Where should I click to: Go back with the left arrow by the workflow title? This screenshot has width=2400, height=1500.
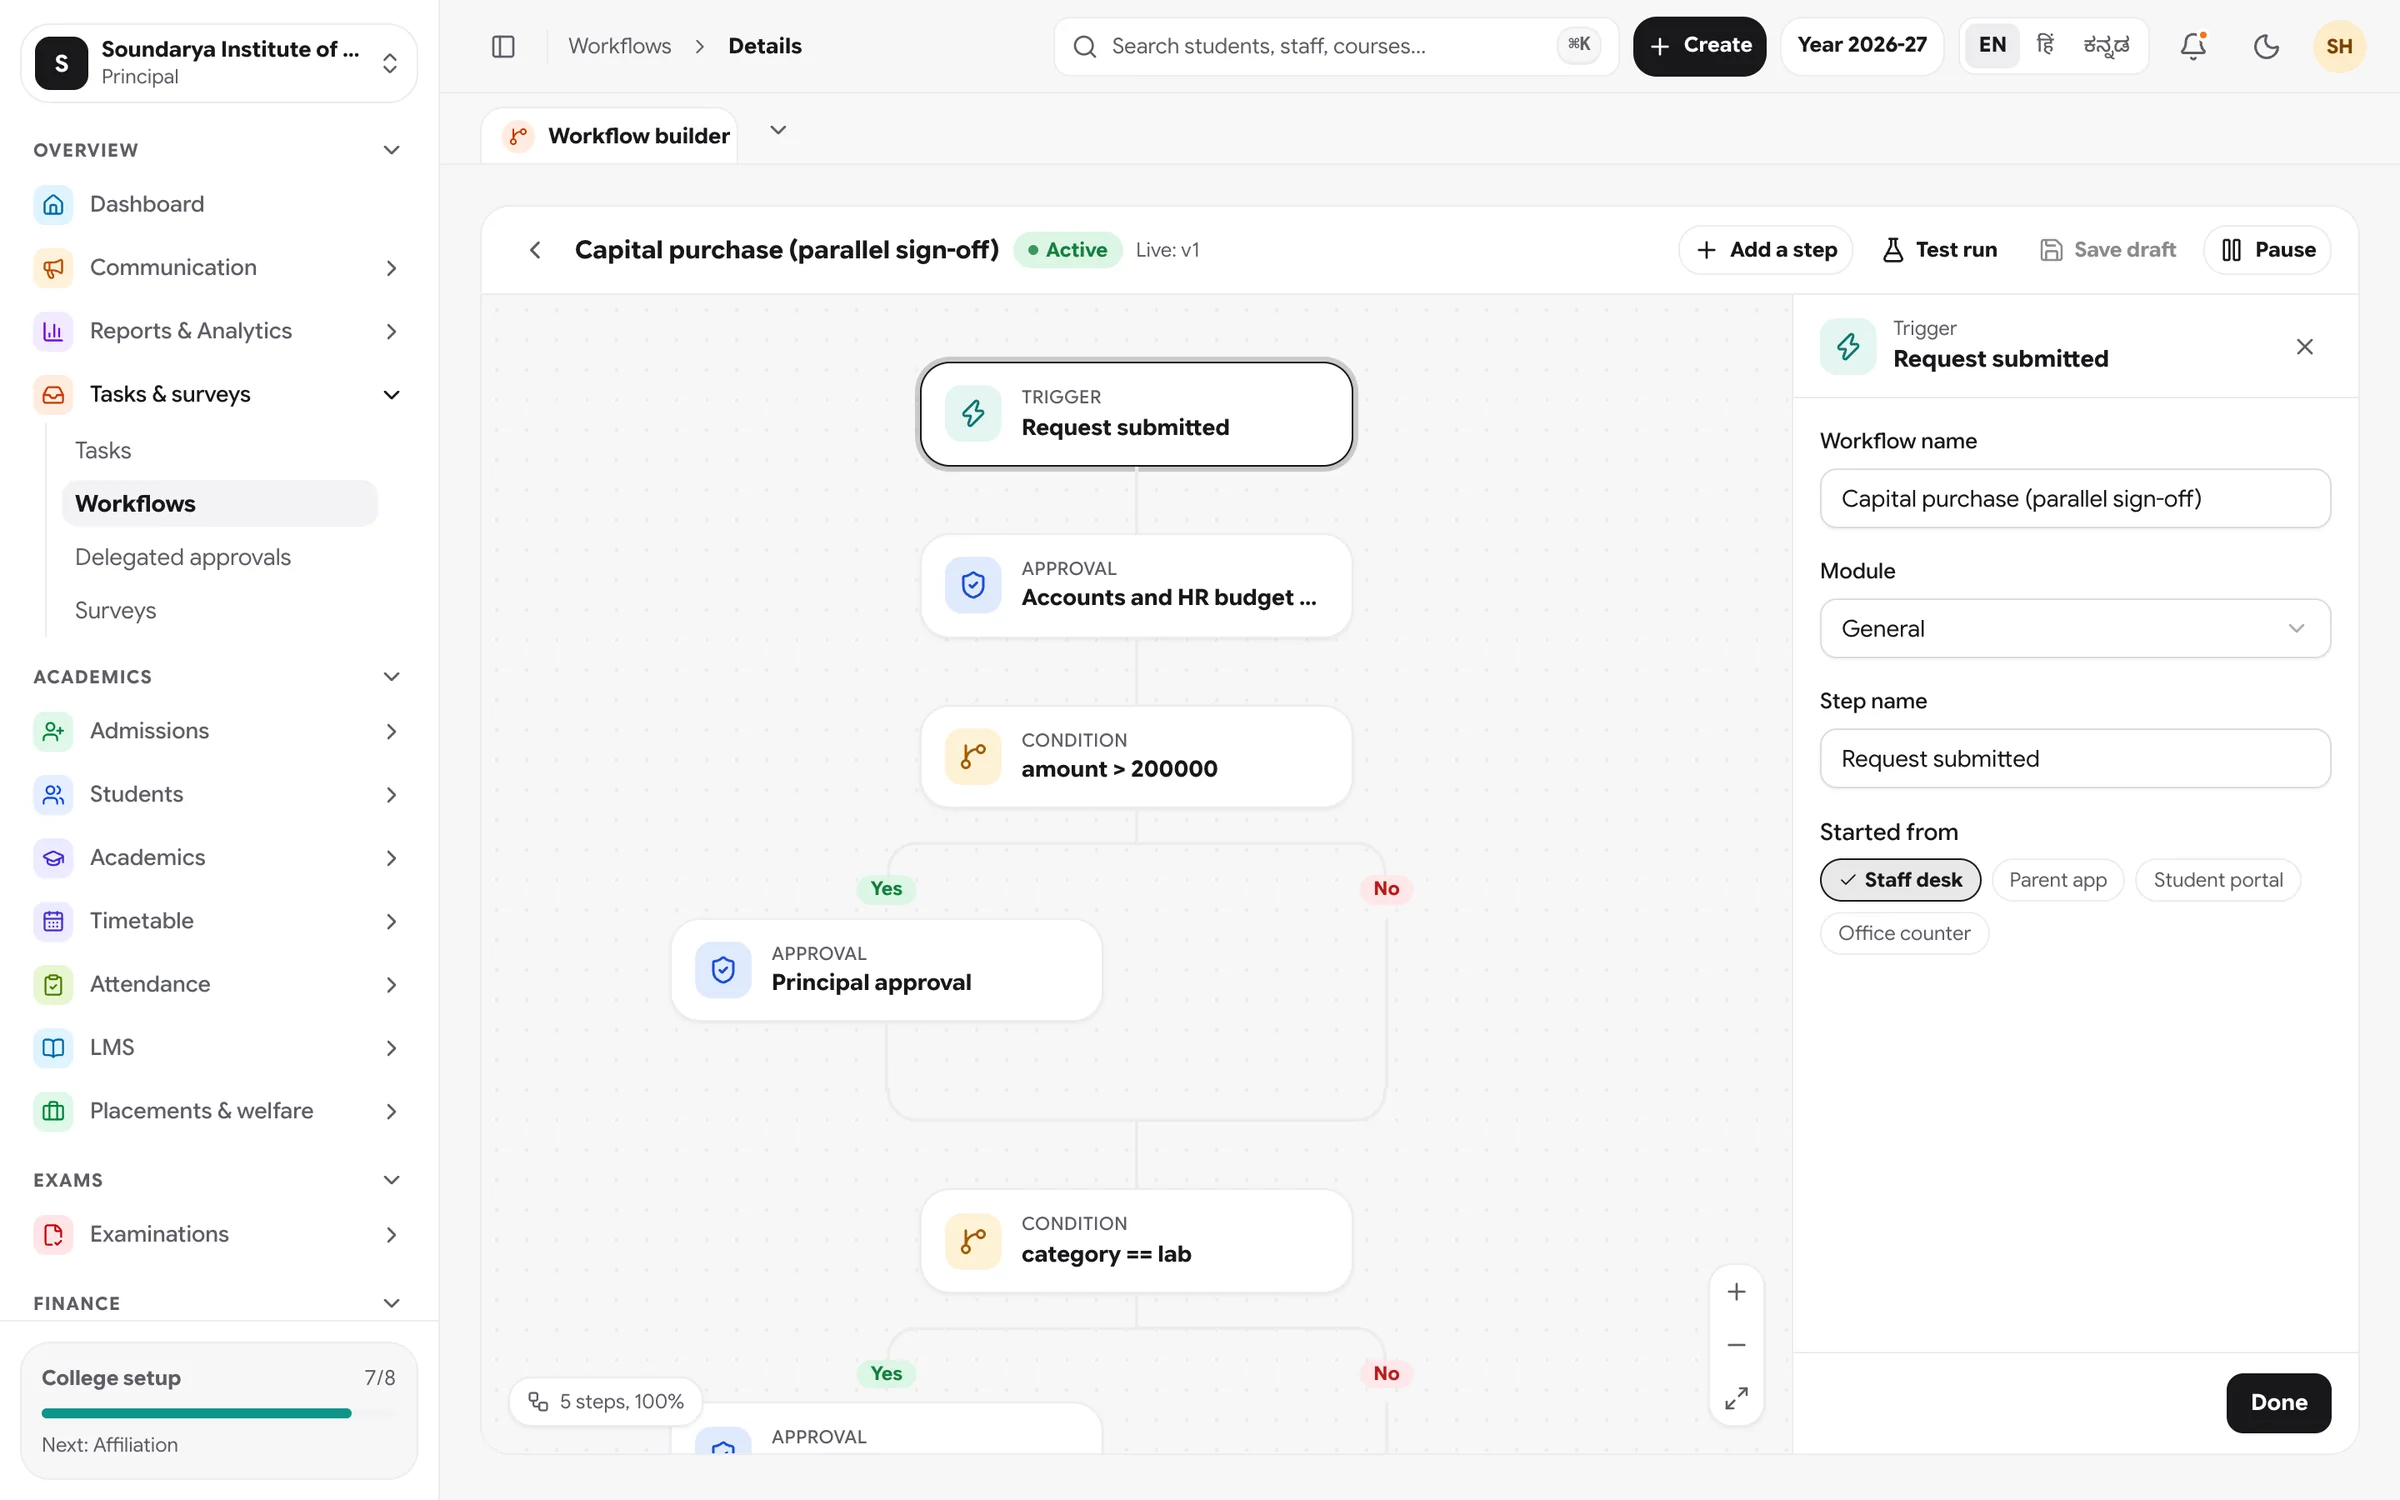pos(536,250)
